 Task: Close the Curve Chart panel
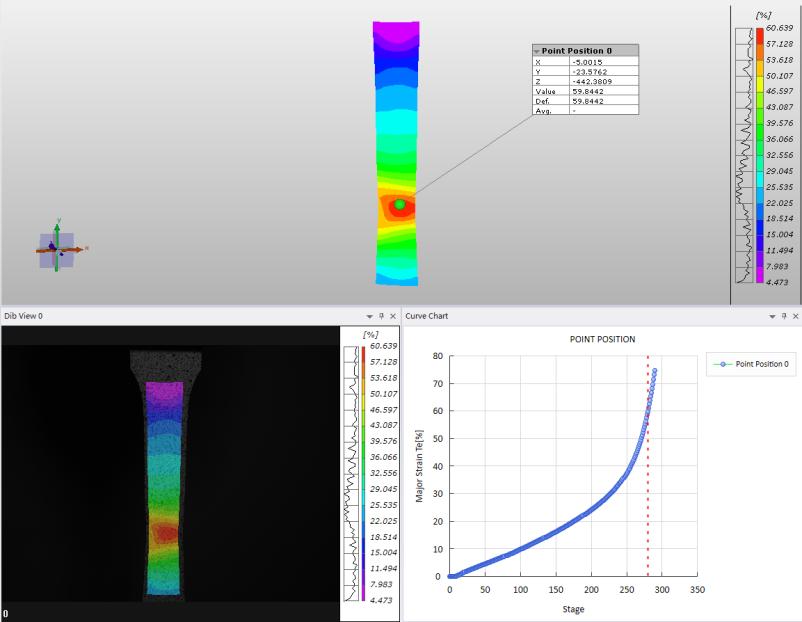[x=794, y=316]
